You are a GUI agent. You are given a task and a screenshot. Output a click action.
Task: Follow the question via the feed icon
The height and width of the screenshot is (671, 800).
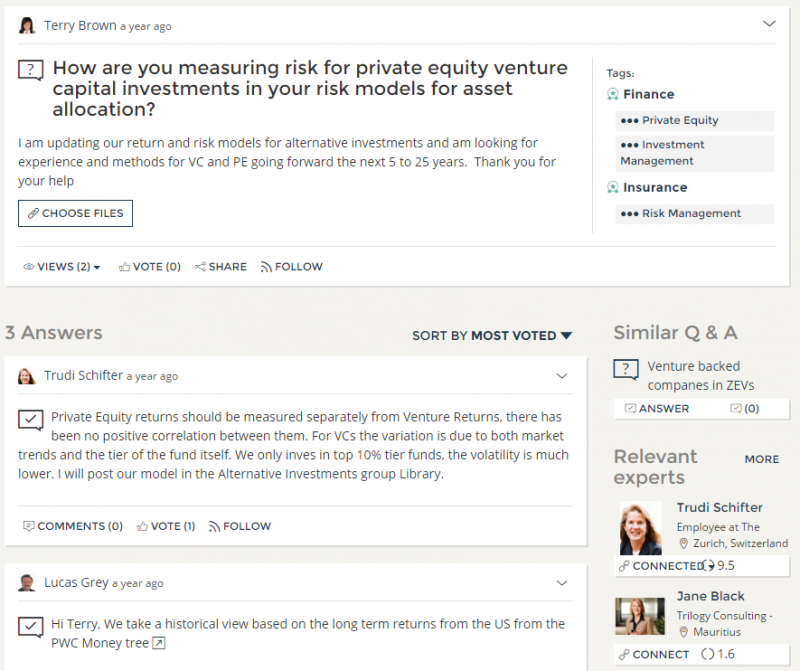[292, 267]
